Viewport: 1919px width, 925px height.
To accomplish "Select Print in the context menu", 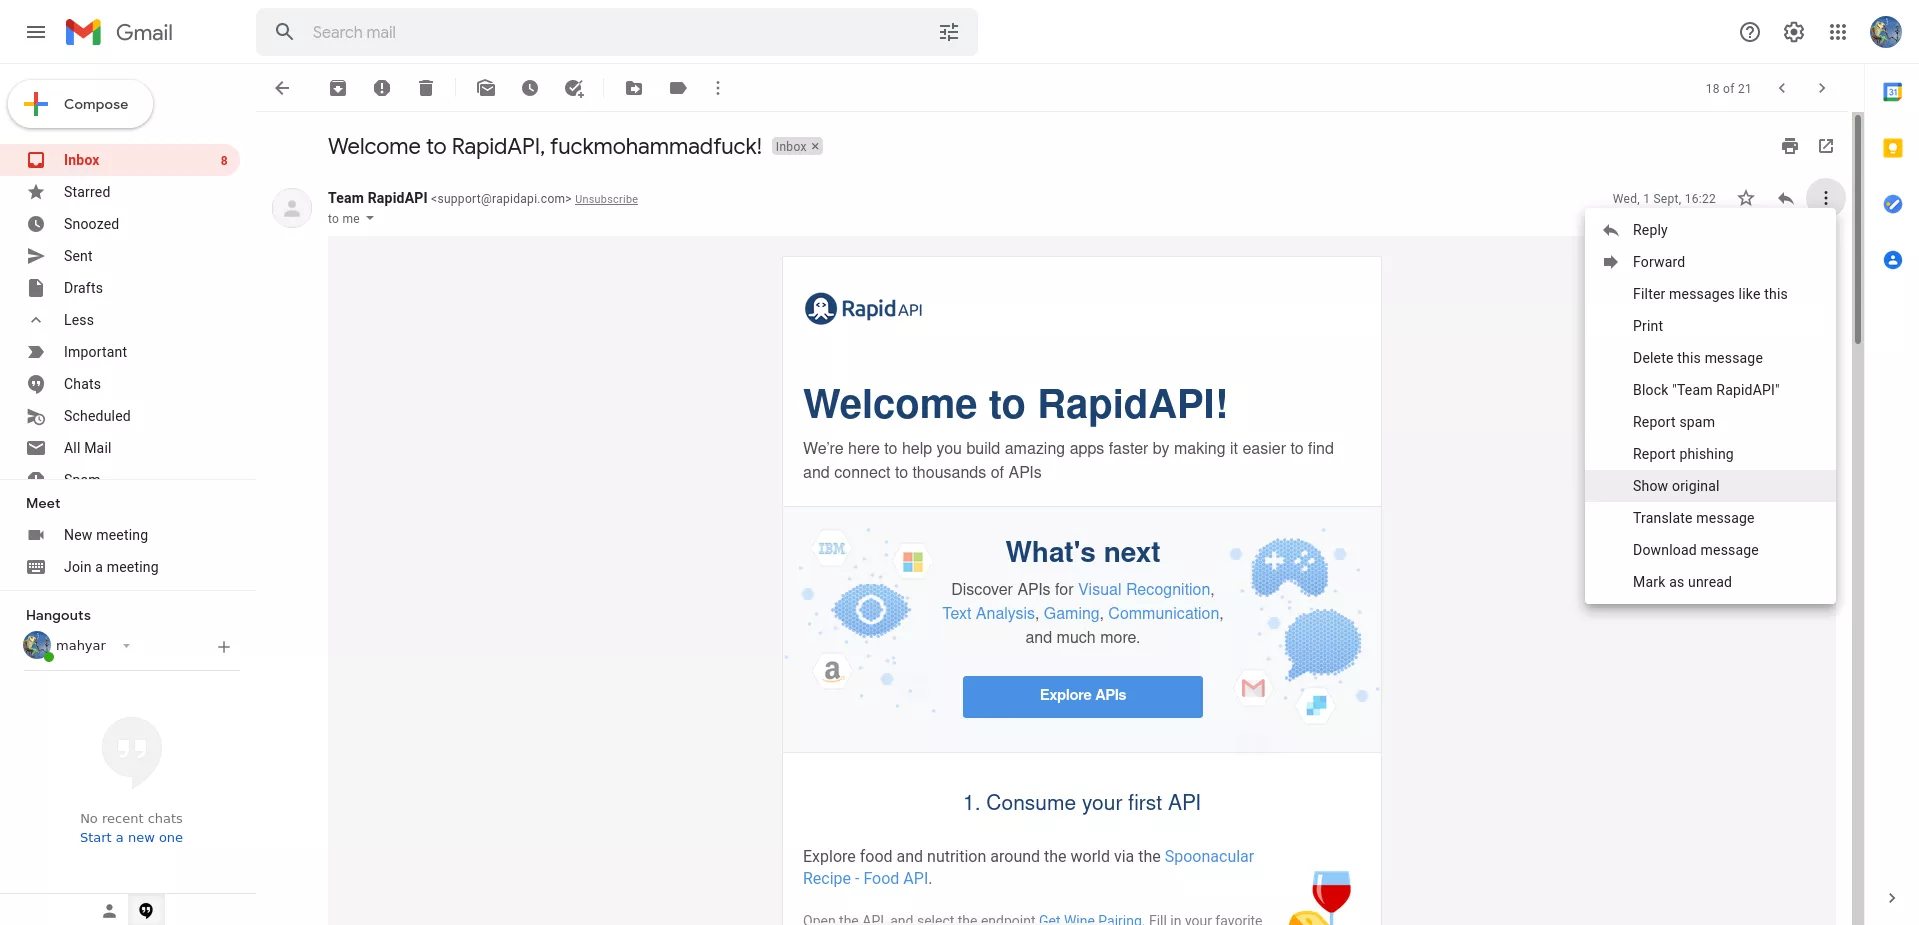I will [x=1710, y=326].
